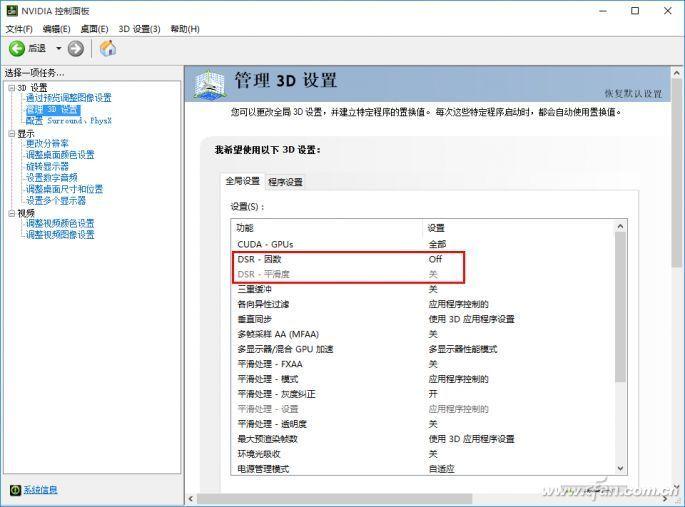Click the Home icon in toolbar
Screen dimensions: 685x507
point(108,48)
